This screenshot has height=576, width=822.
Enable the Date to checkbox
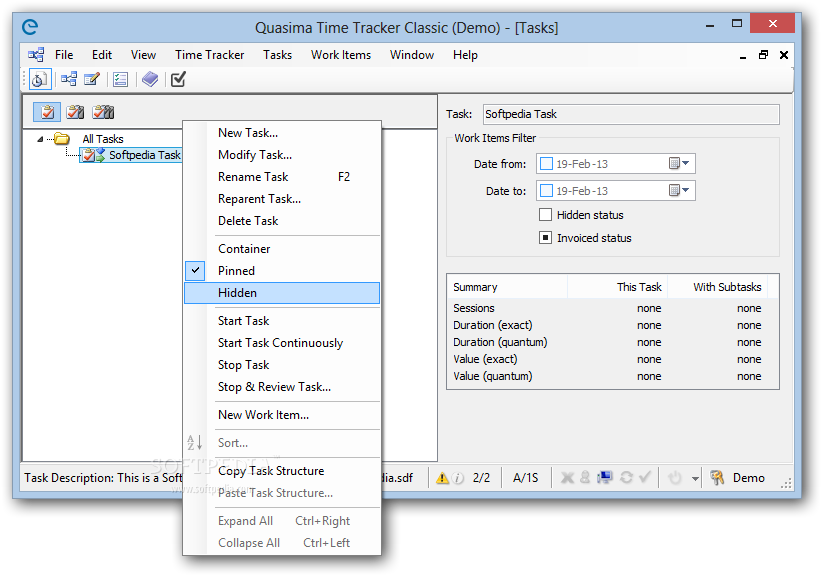546,190
